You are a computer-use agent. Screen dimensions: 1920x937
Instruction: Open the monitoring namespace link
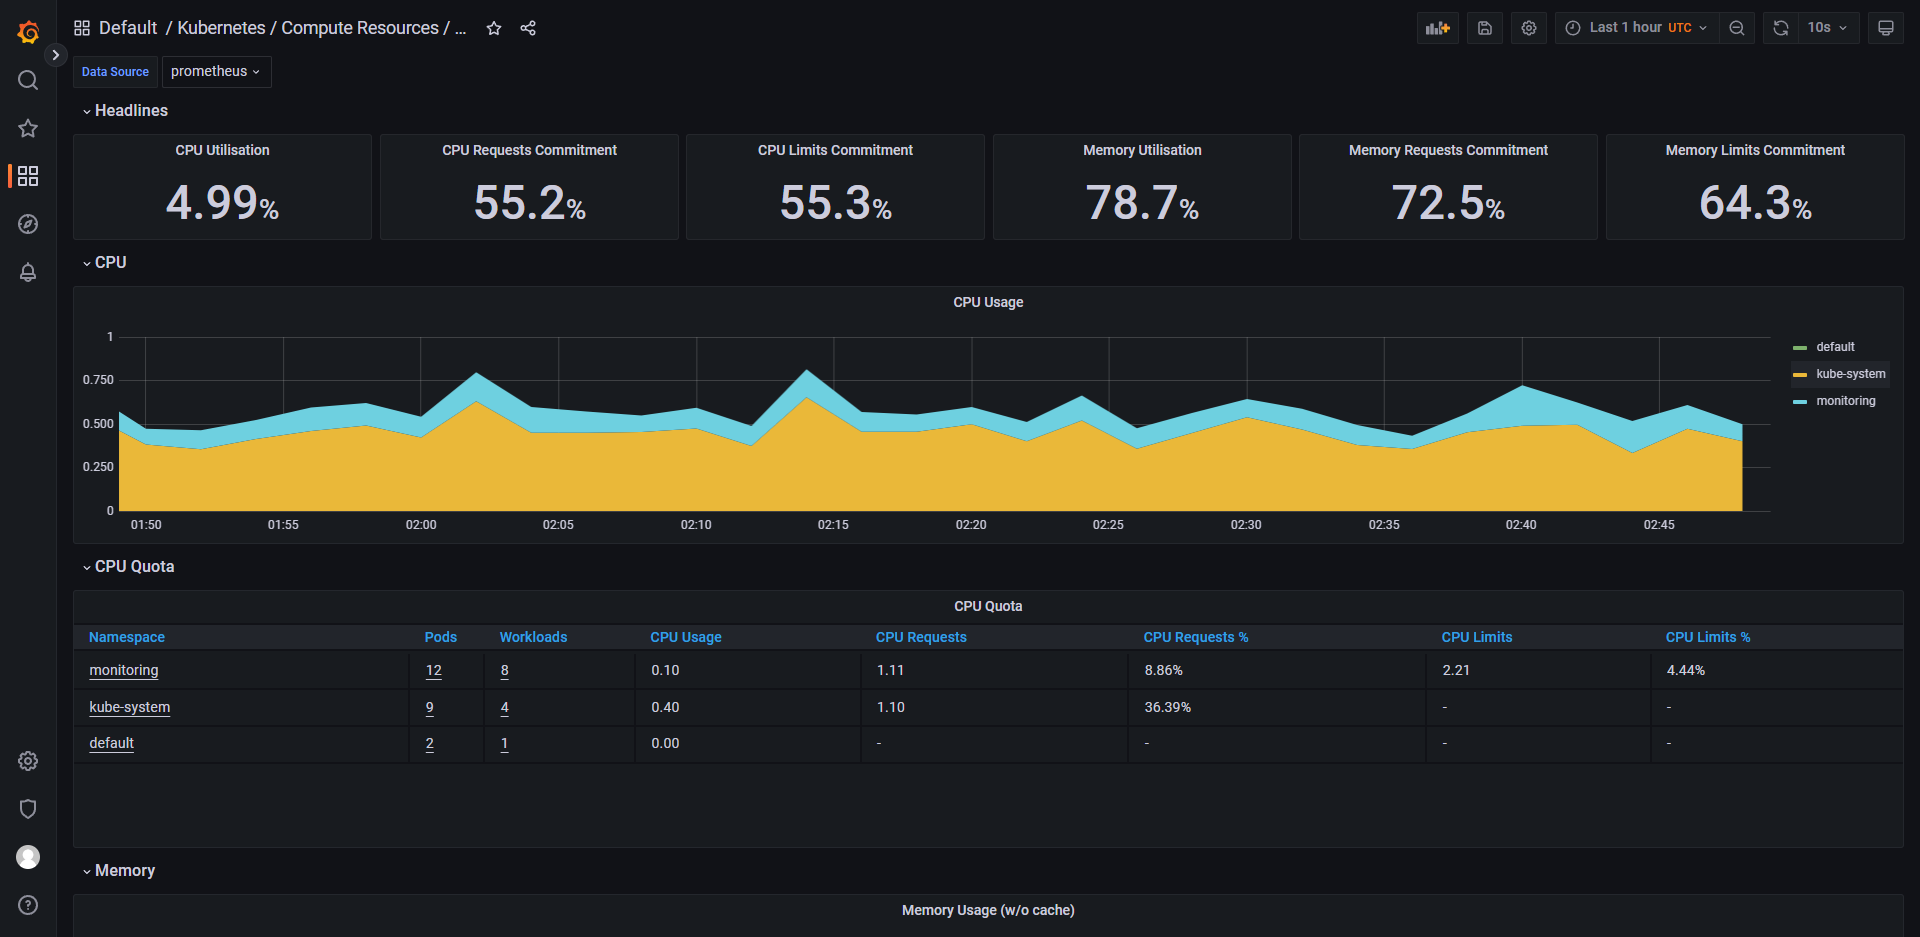124,671
